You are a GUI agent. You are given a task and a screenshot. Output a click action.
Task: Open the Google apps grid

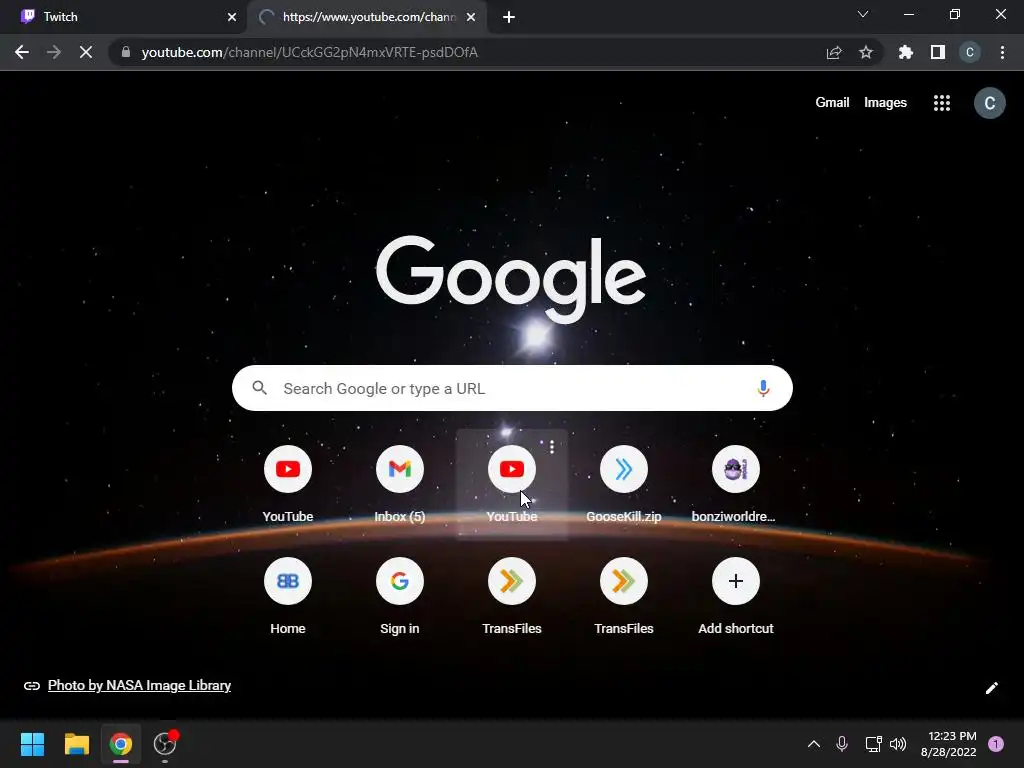(942, 103)
